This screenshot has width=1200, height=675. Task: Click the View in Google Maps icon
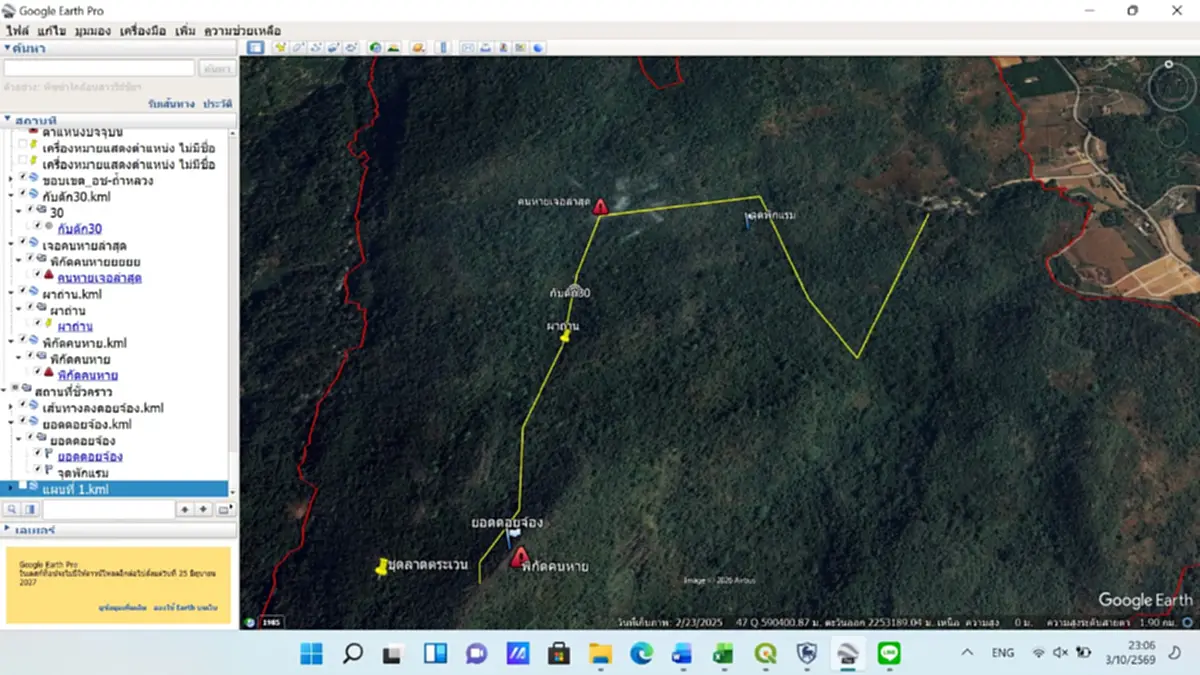(x=520, y=47)
